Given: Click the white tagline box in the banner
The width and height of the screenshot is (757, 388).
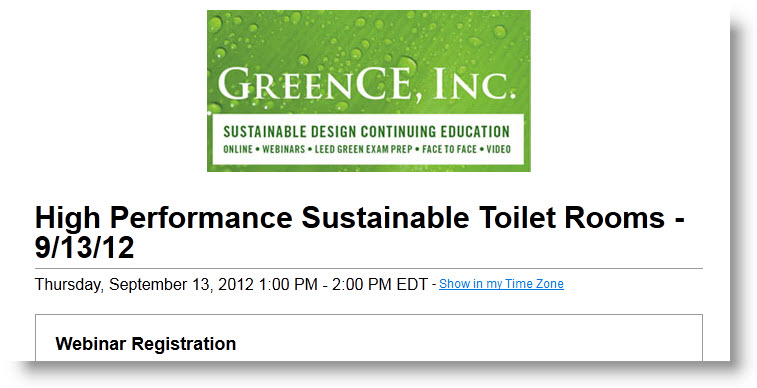Looking at the screenshot, I should point(368,139).
